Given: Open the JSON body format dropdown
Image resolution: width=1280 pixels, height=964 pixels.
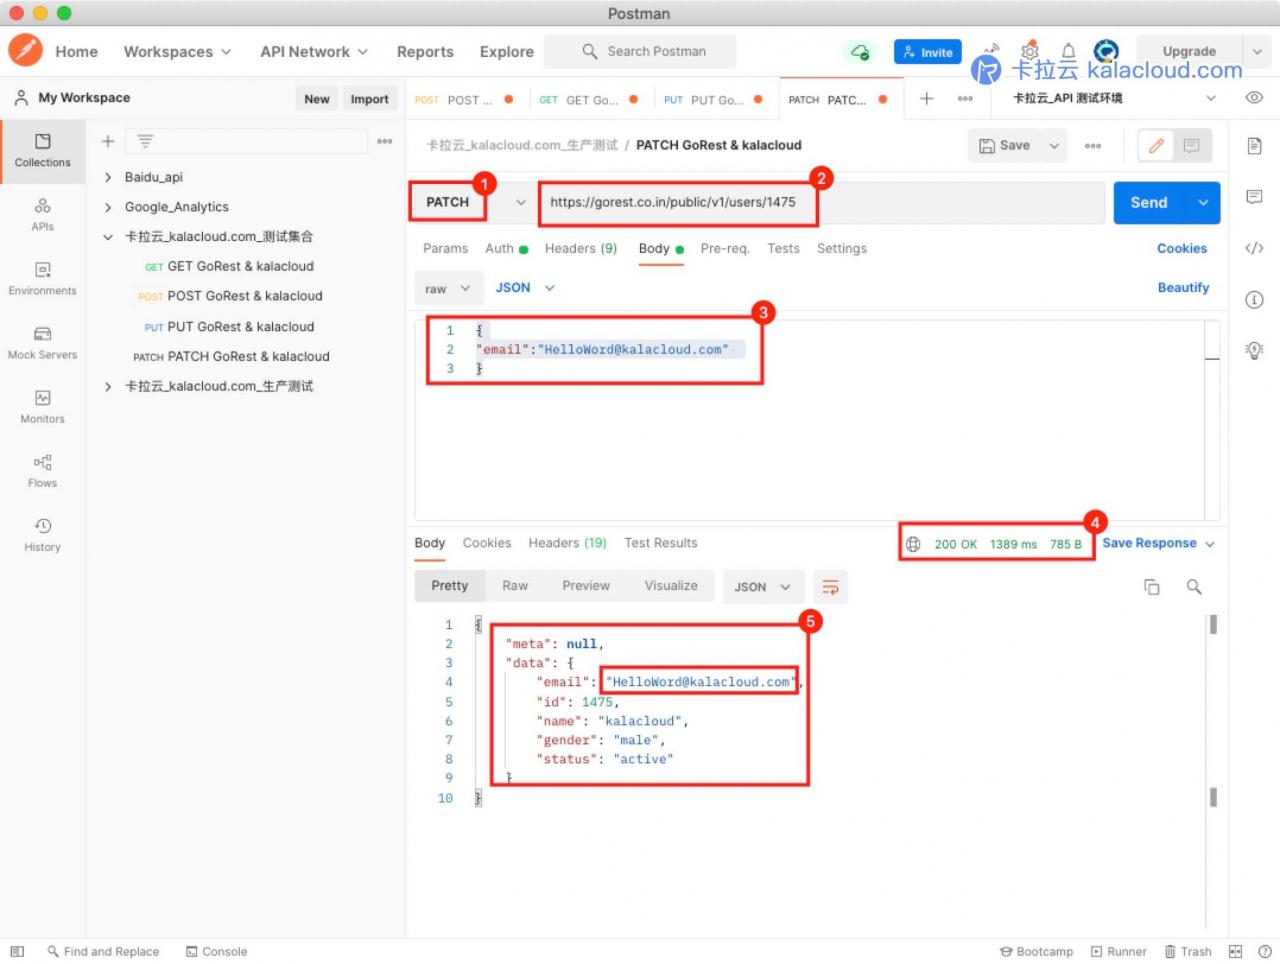Looking at the screenshot, I should 525,288.
